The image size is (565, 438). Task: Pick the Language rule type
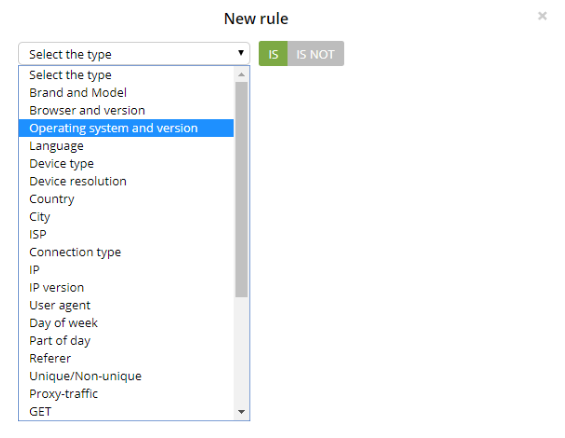pos(126,146)
